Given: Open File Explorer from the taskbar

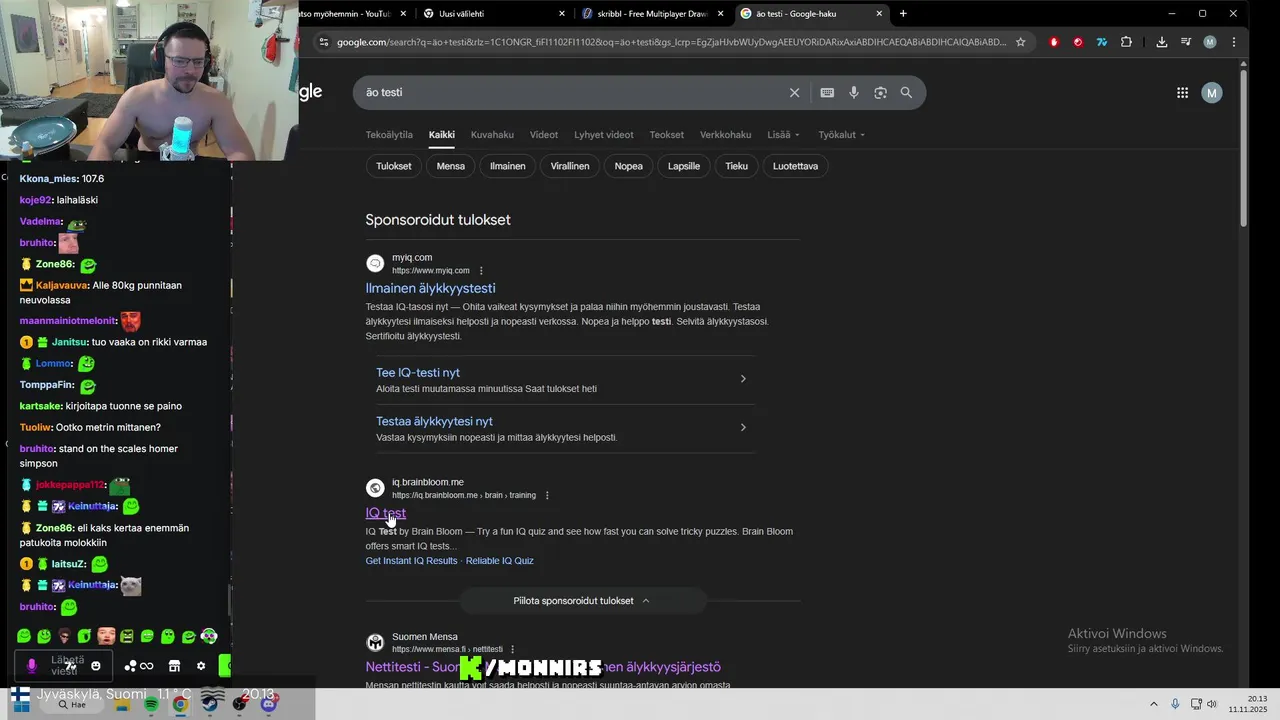Looking at the screenshot, I should point(122,704).
